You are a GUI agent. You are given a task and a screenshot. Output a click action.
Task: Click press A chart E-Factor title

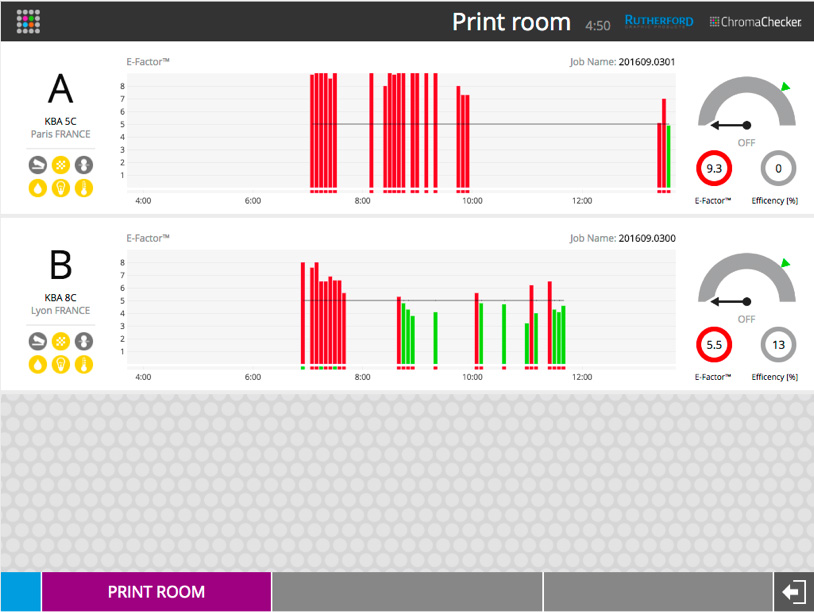[x=148, y=62]
